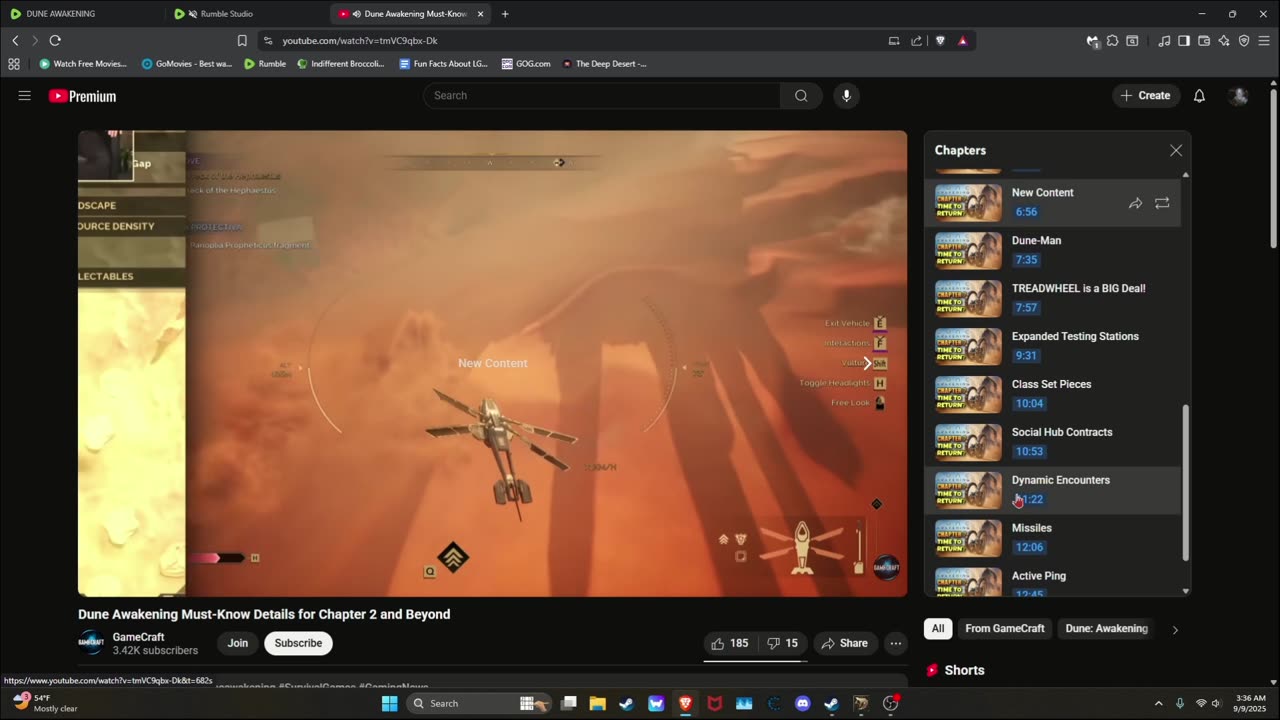Reload the current page
This screenshot has height=720, width=1280.
[x=55, y=40]
